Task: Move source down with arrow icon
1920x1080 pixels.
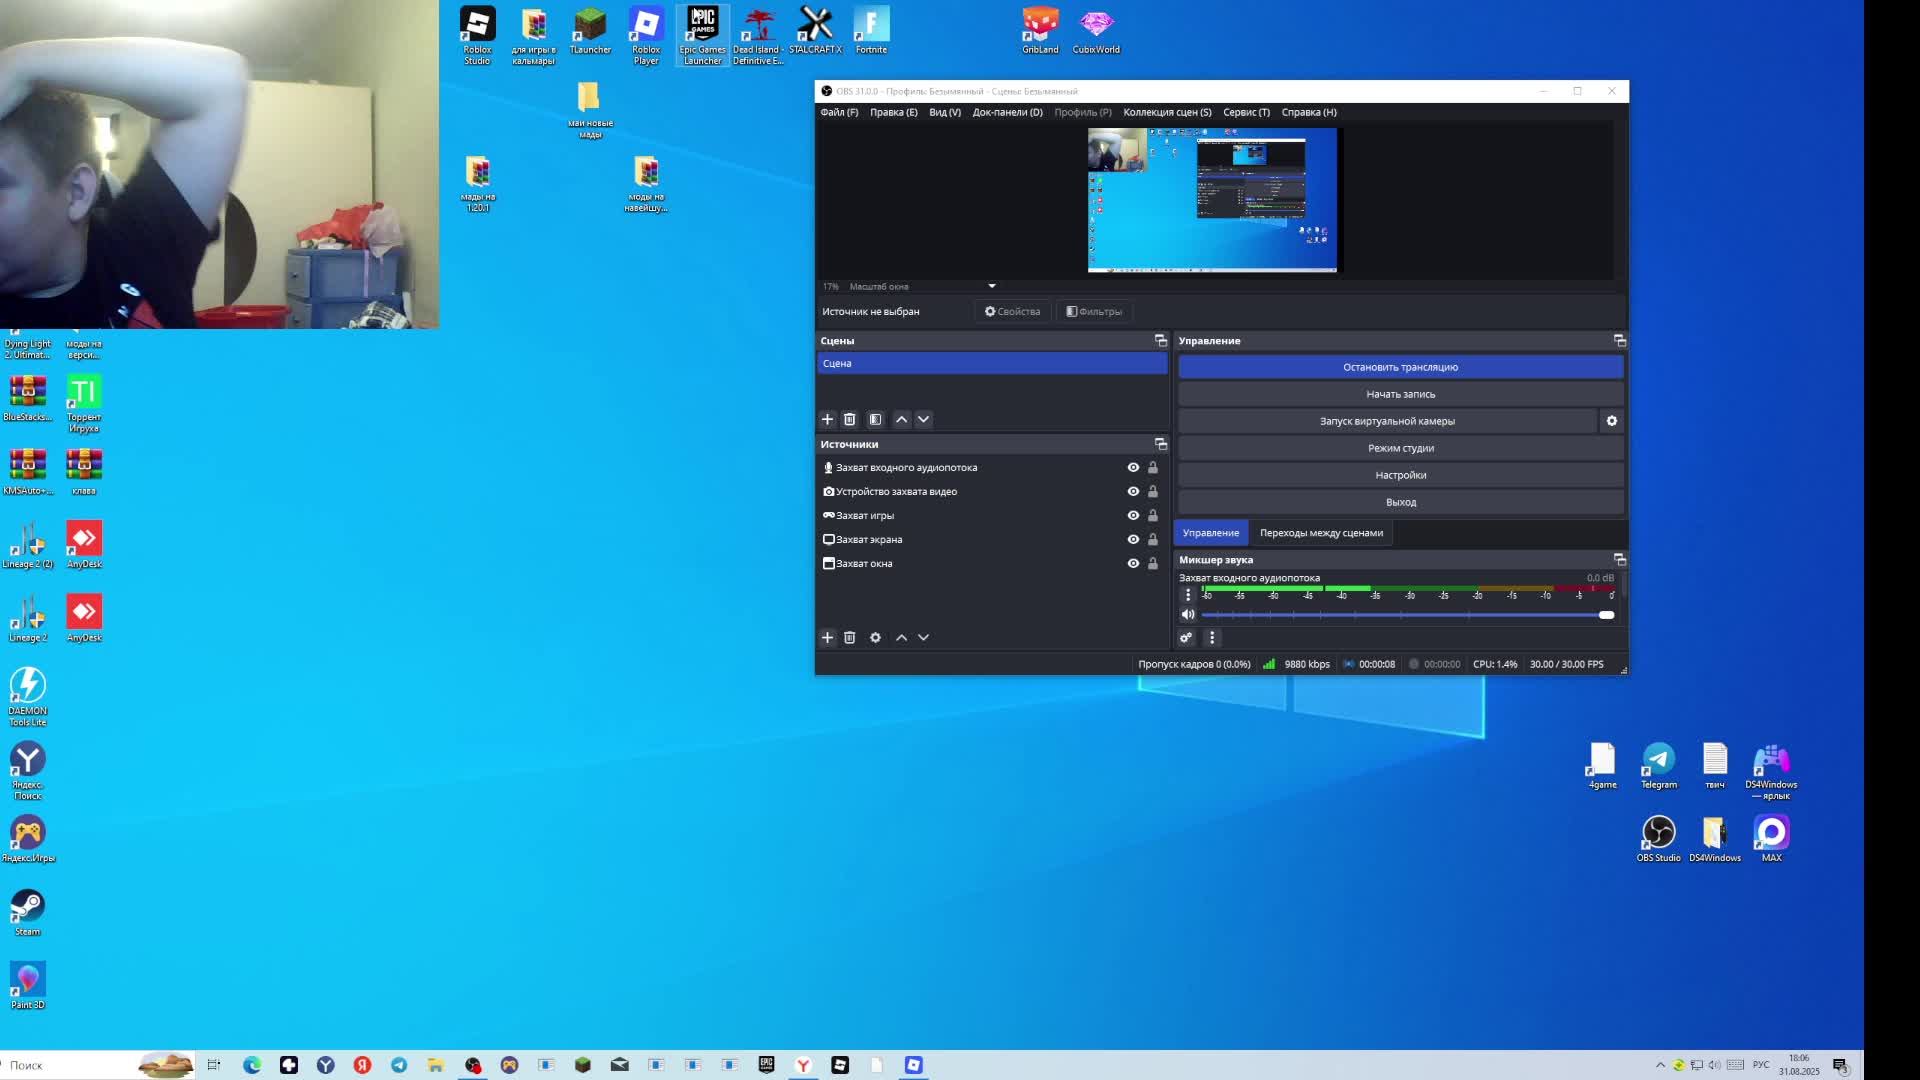Action: click(923, 637)
